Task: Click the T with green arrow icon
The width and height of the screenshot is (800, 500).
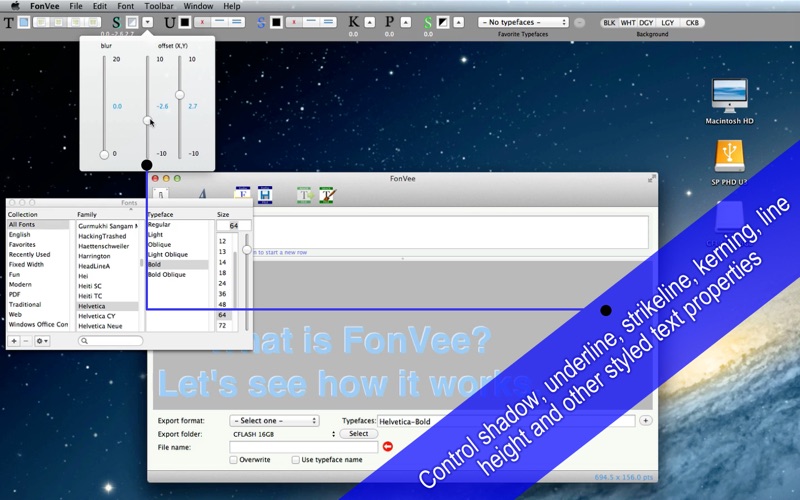Action: (x=305, y=195)
